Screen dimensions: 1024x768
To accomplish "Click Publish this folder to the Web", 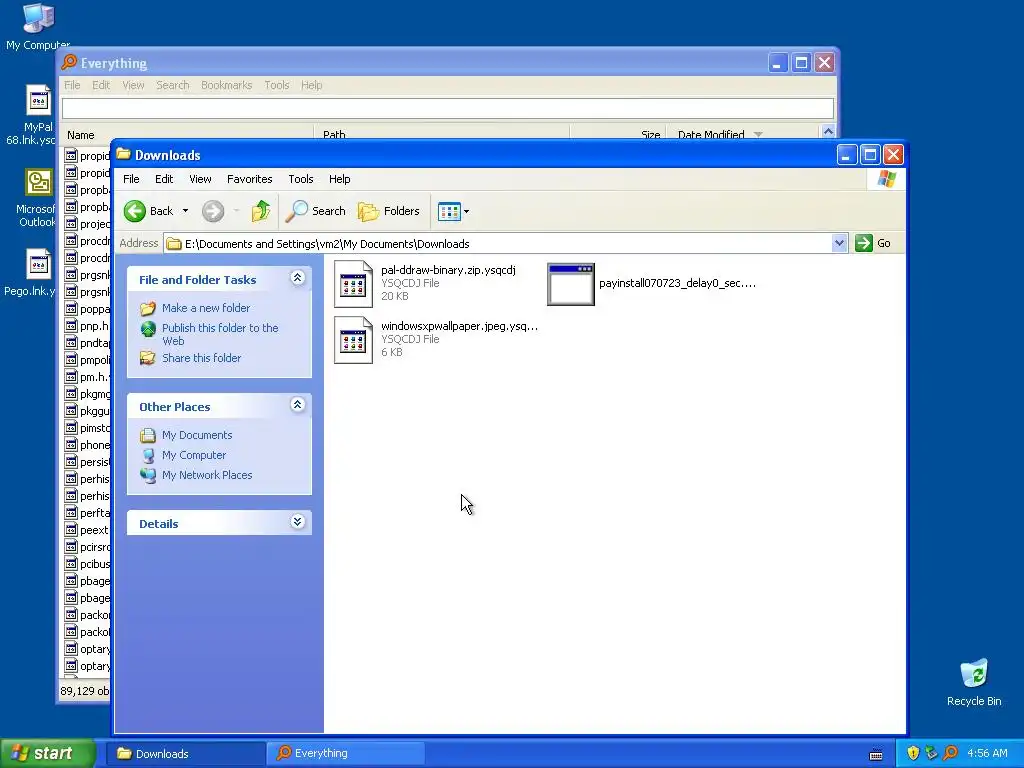I will [220, 334].
